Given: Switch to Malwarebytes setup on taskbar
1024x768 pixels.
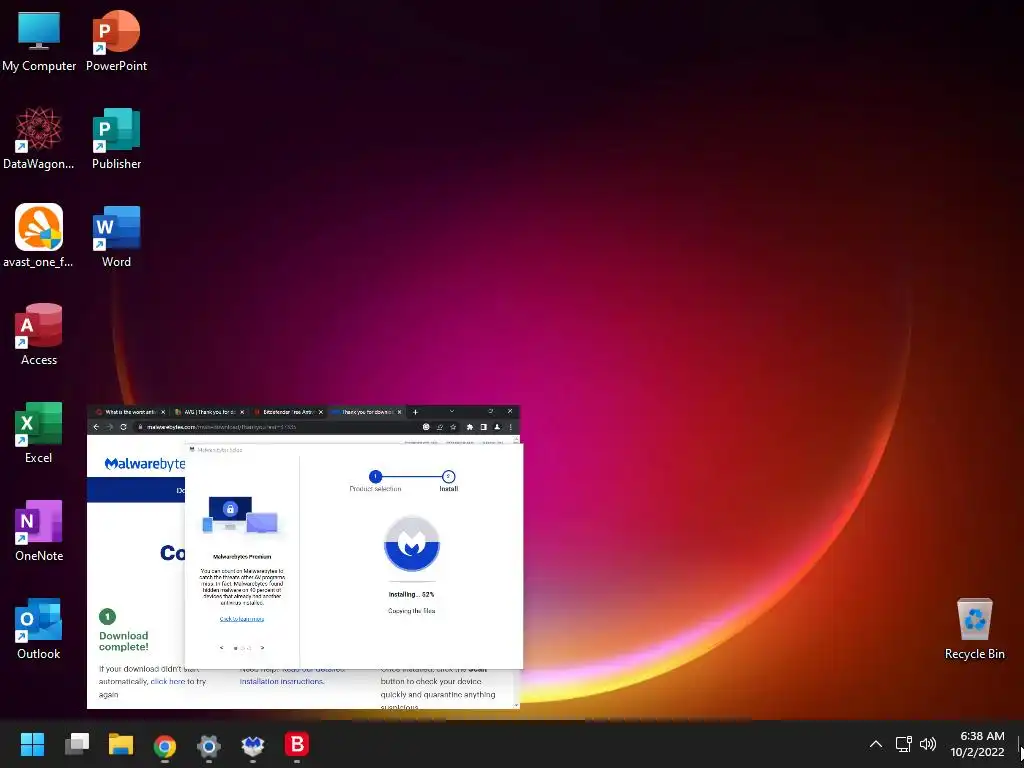Looking at the screenshot, I should pos(253,745).
